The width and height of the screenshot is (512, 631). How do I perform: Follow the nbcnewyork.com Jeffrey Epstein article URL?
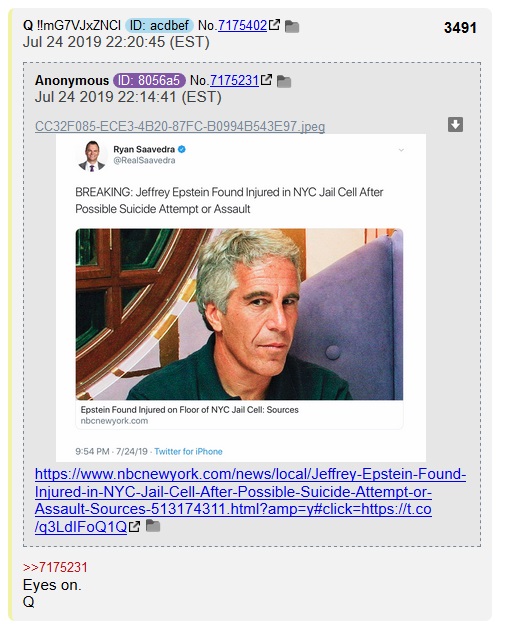point(250,500)
